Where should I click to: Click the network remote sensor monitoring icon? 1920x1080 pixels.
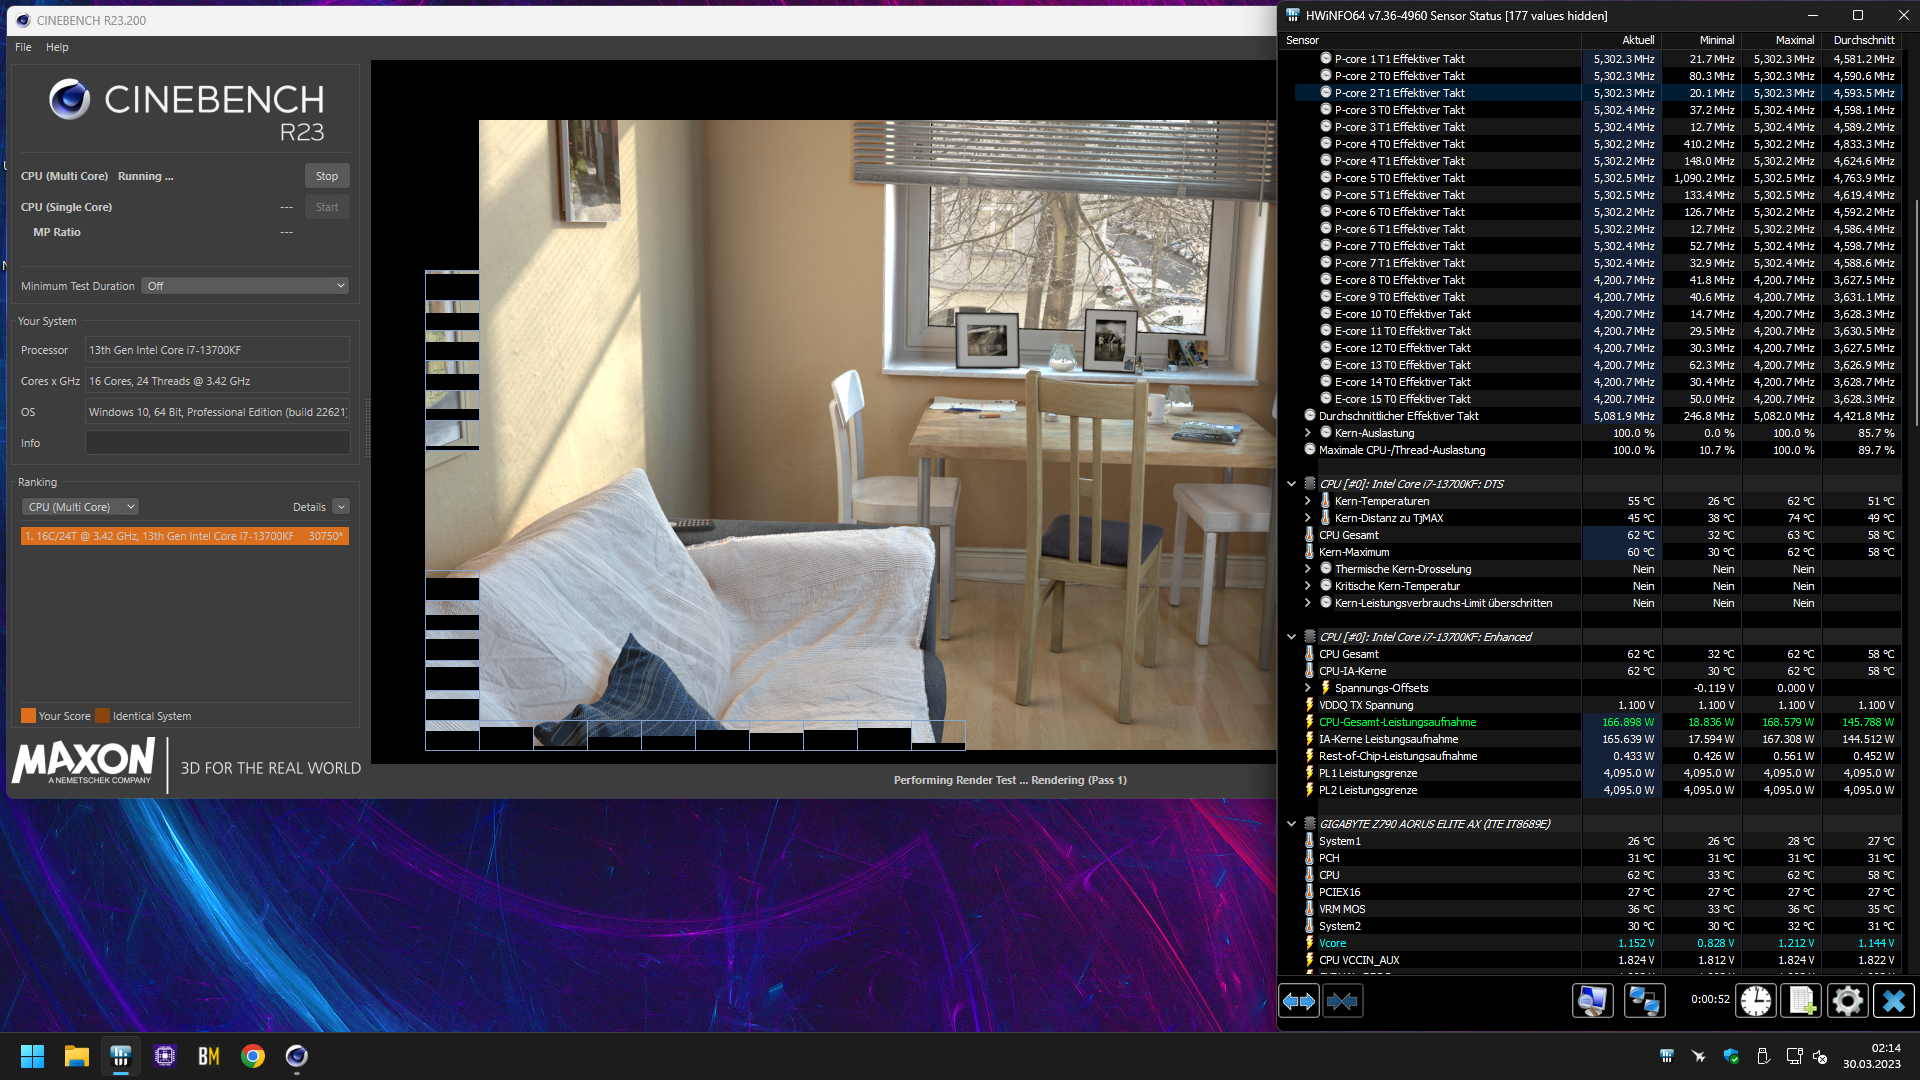pyautogui.click(x=1644, y=1001)
